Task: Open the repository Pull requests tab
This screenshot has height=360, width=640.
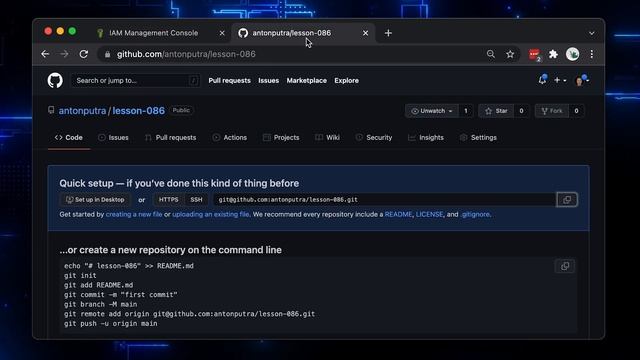Action: (x=170, y=138)
